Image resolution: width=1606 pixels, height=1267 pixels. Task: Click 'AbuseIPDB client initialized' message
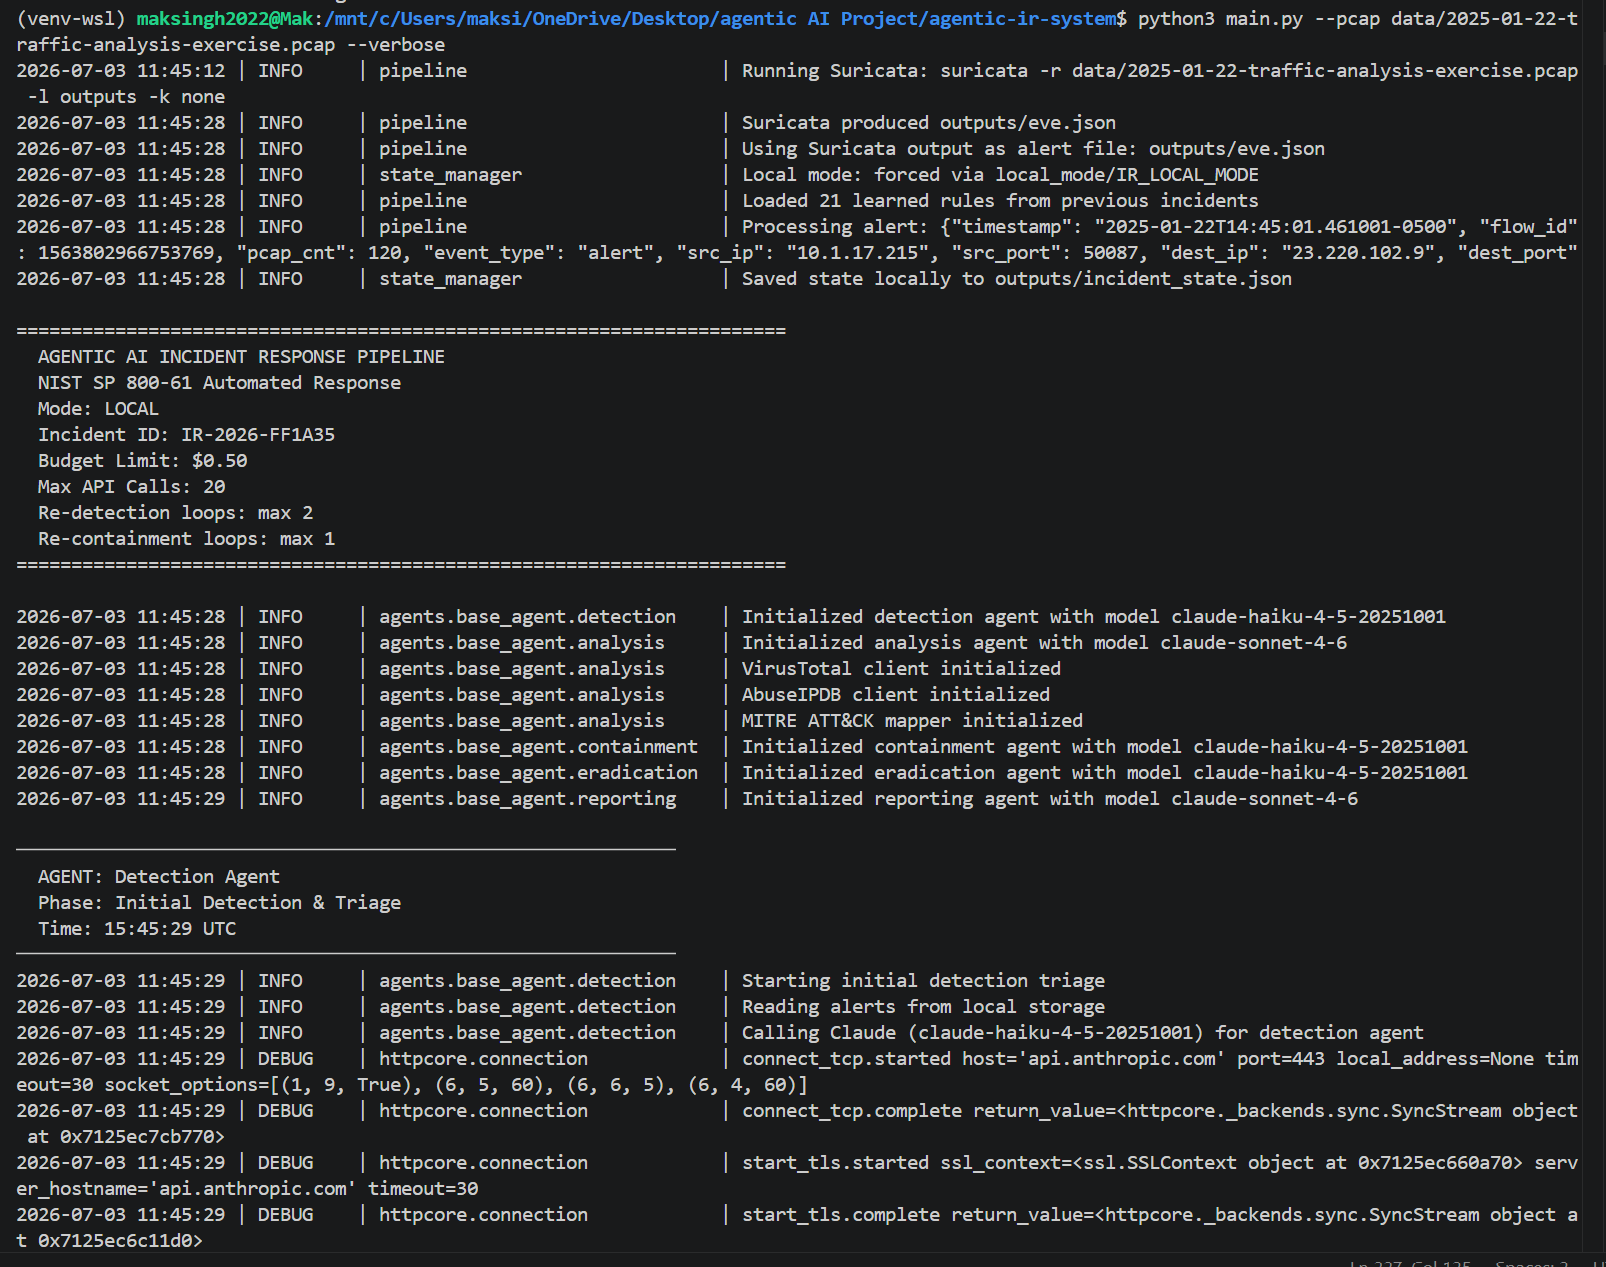click(x=896, y=695)
